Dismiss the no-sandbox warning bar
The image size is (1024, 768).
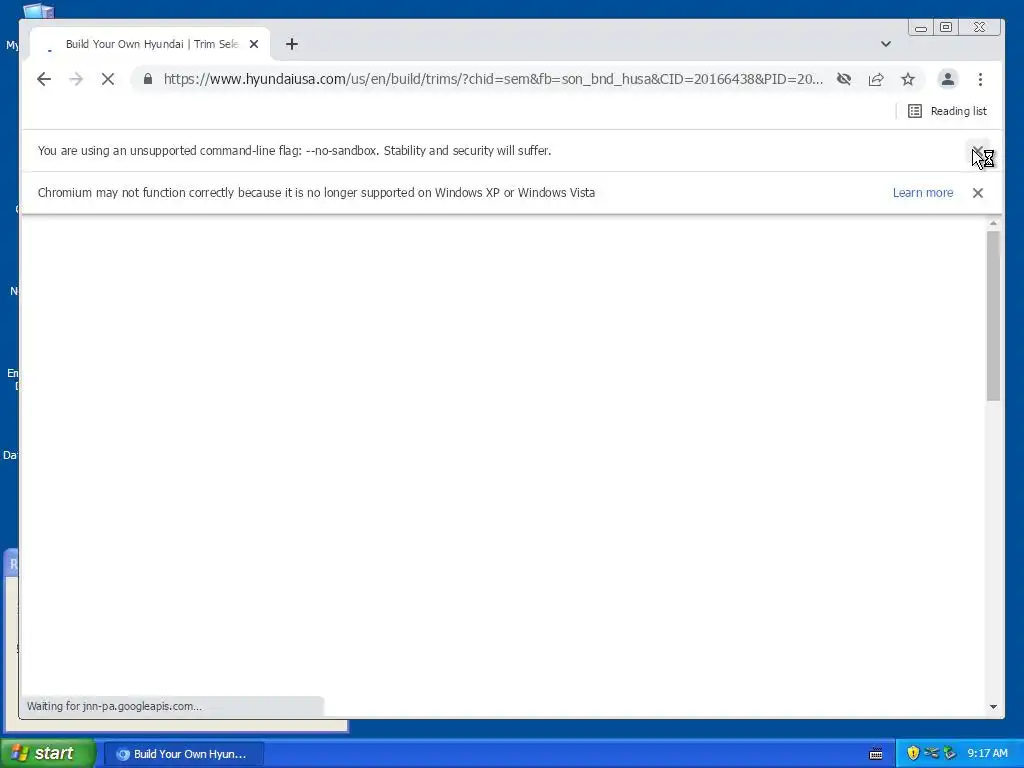pos(978,150)
